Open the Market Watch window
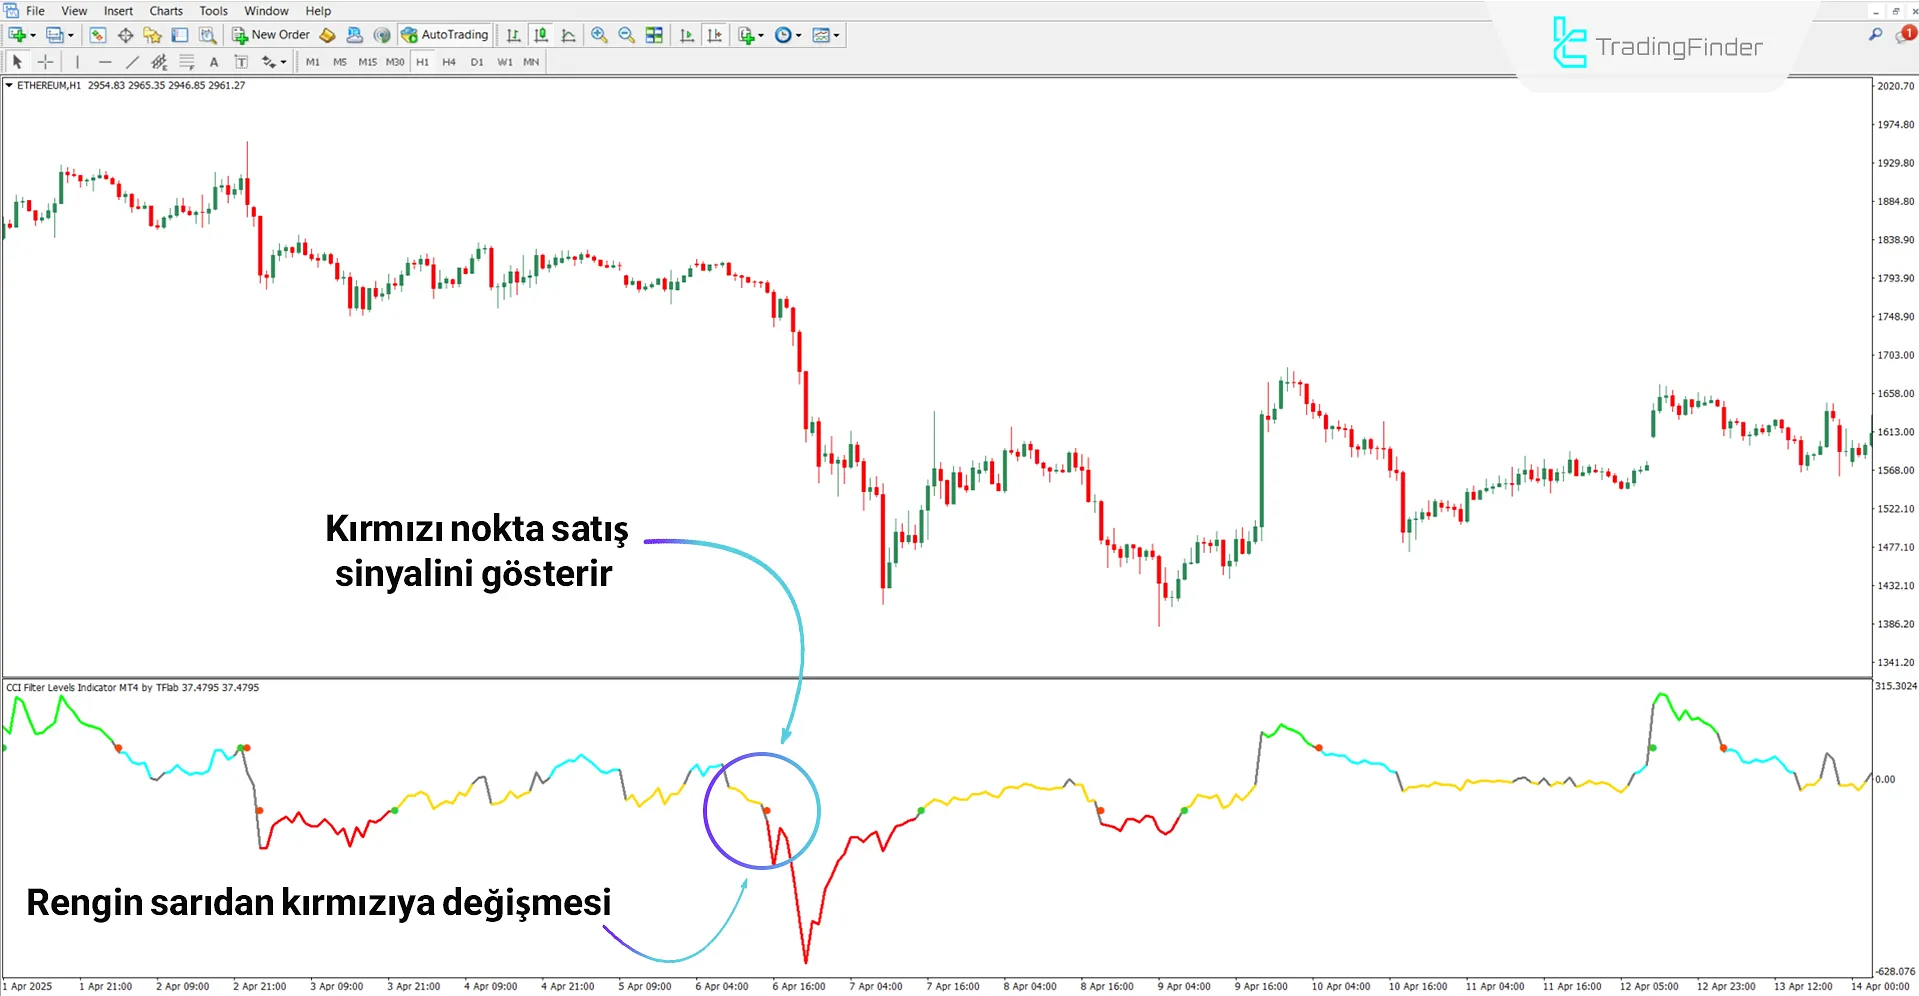 pyautogui.click(x=97, y=34)
